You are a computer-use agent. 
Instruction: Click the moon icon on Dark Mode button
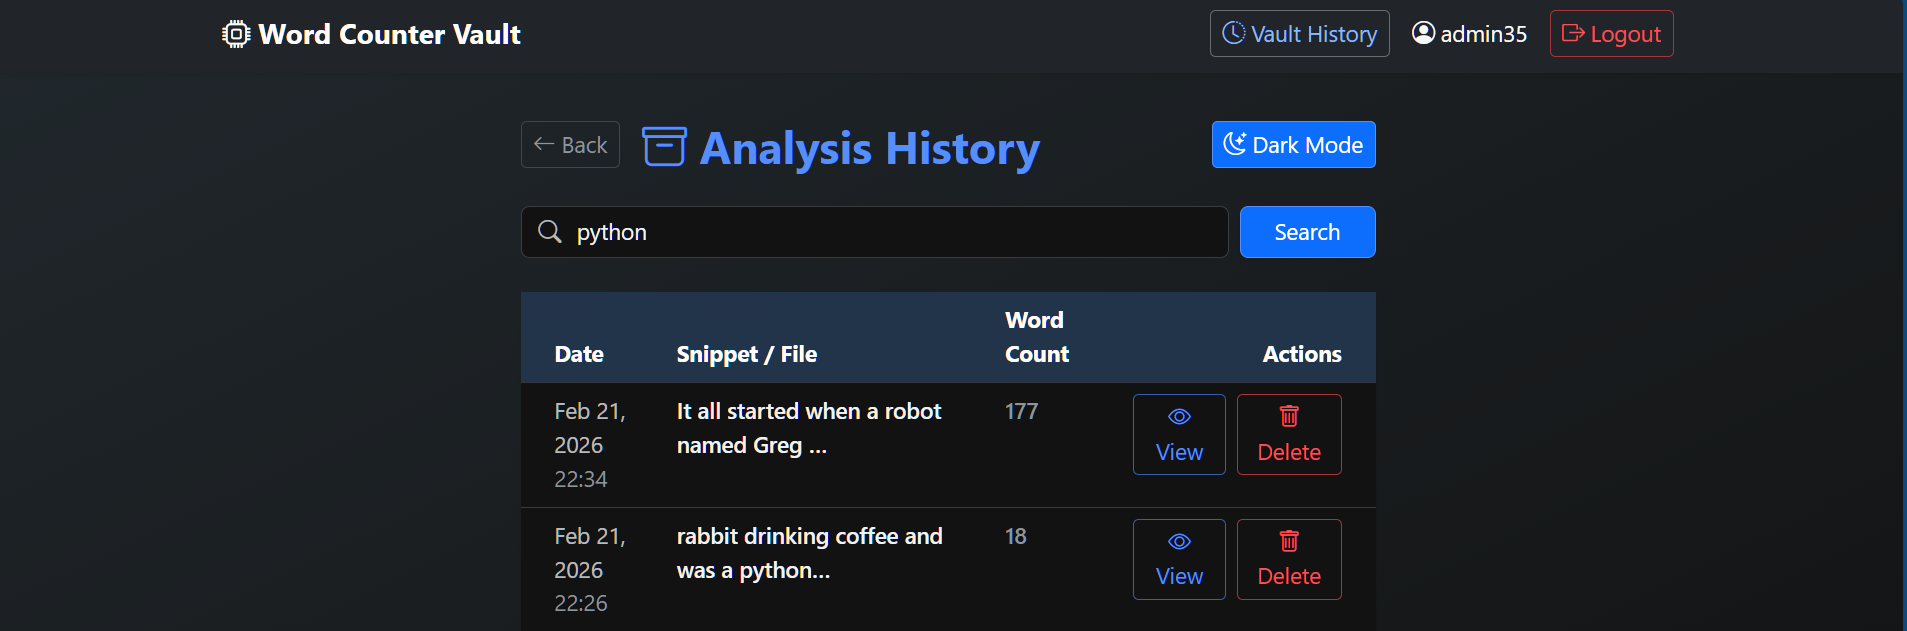pyautogui.click(x=1235, y=144)
